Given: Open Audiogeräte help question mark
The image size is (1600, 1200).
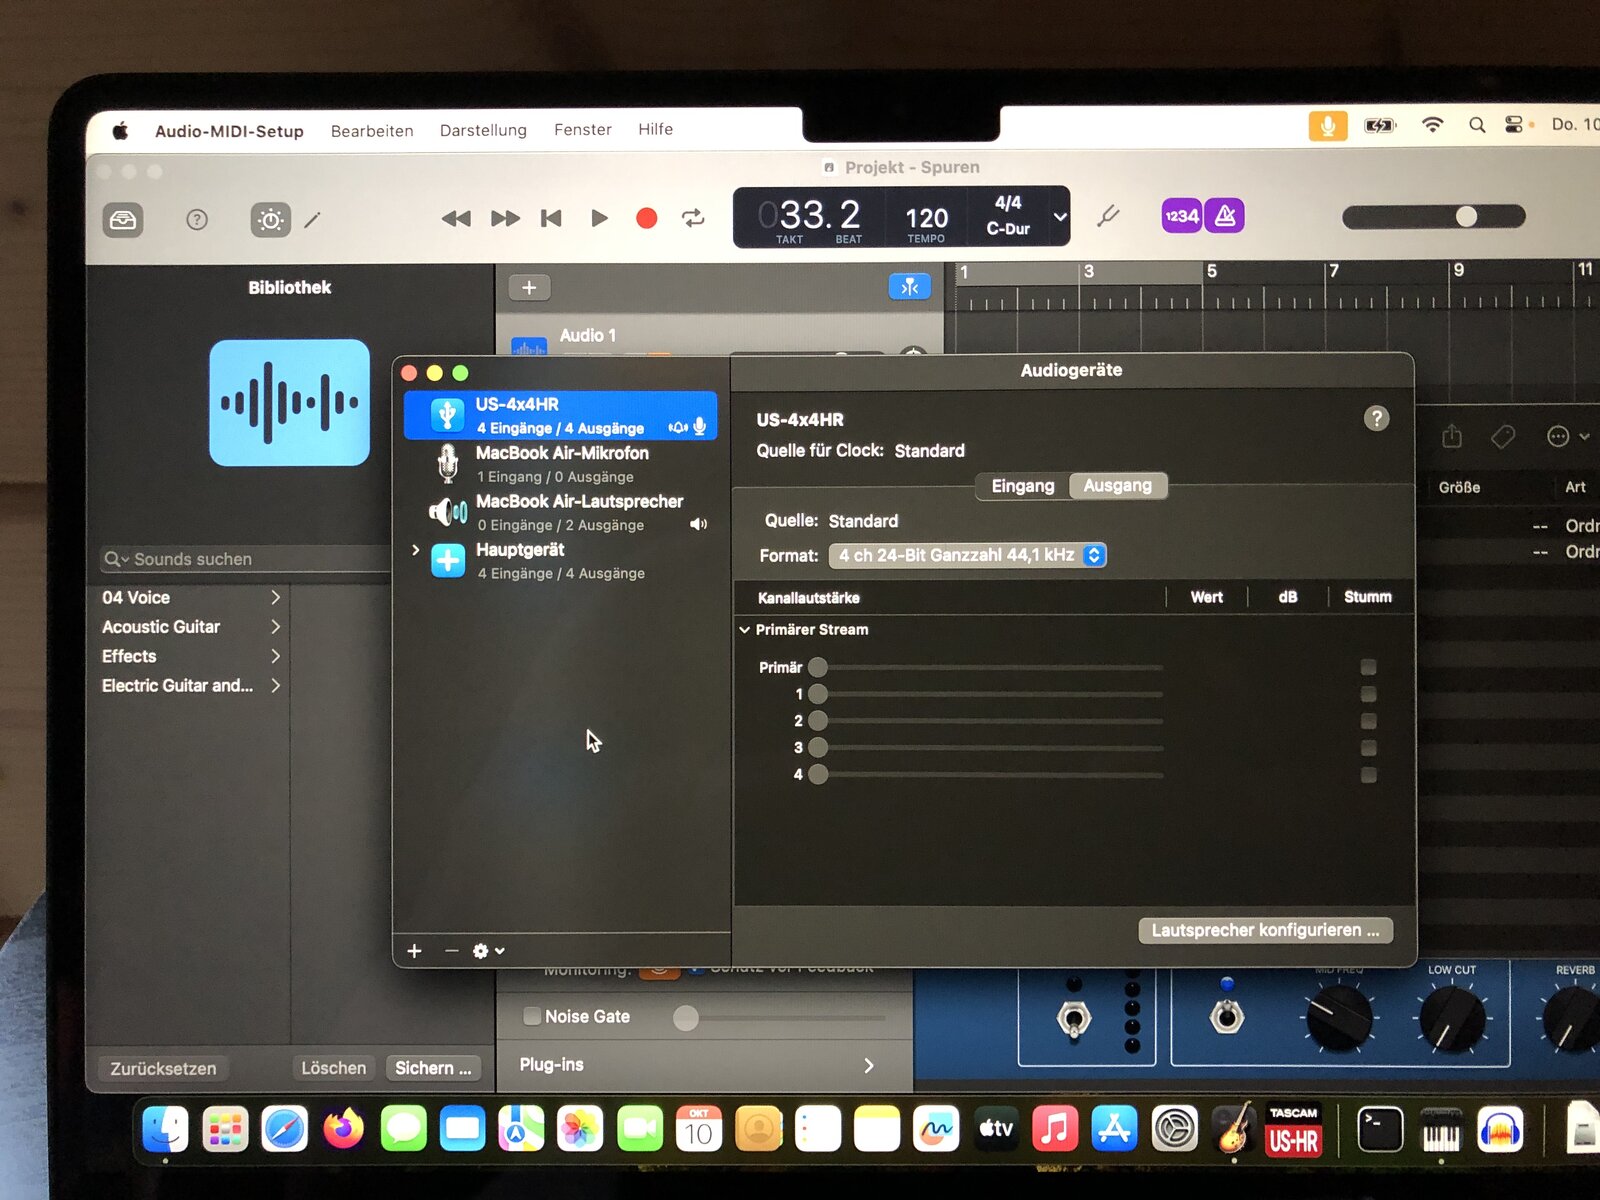Looking at the screenshot, I should coord(1376,418).
